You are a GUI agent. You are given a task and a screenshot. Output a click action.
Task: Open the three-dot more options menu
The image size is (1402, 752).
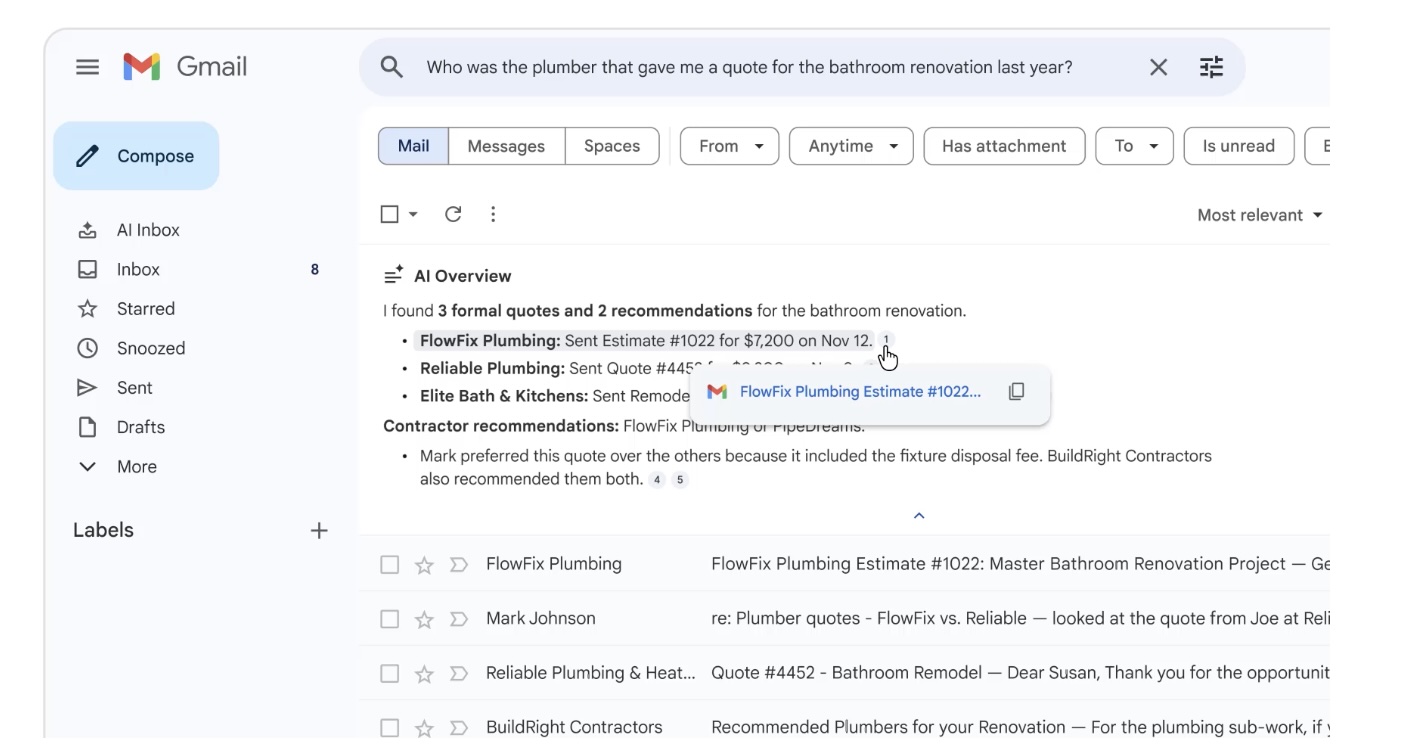click(x=493, y=214)
